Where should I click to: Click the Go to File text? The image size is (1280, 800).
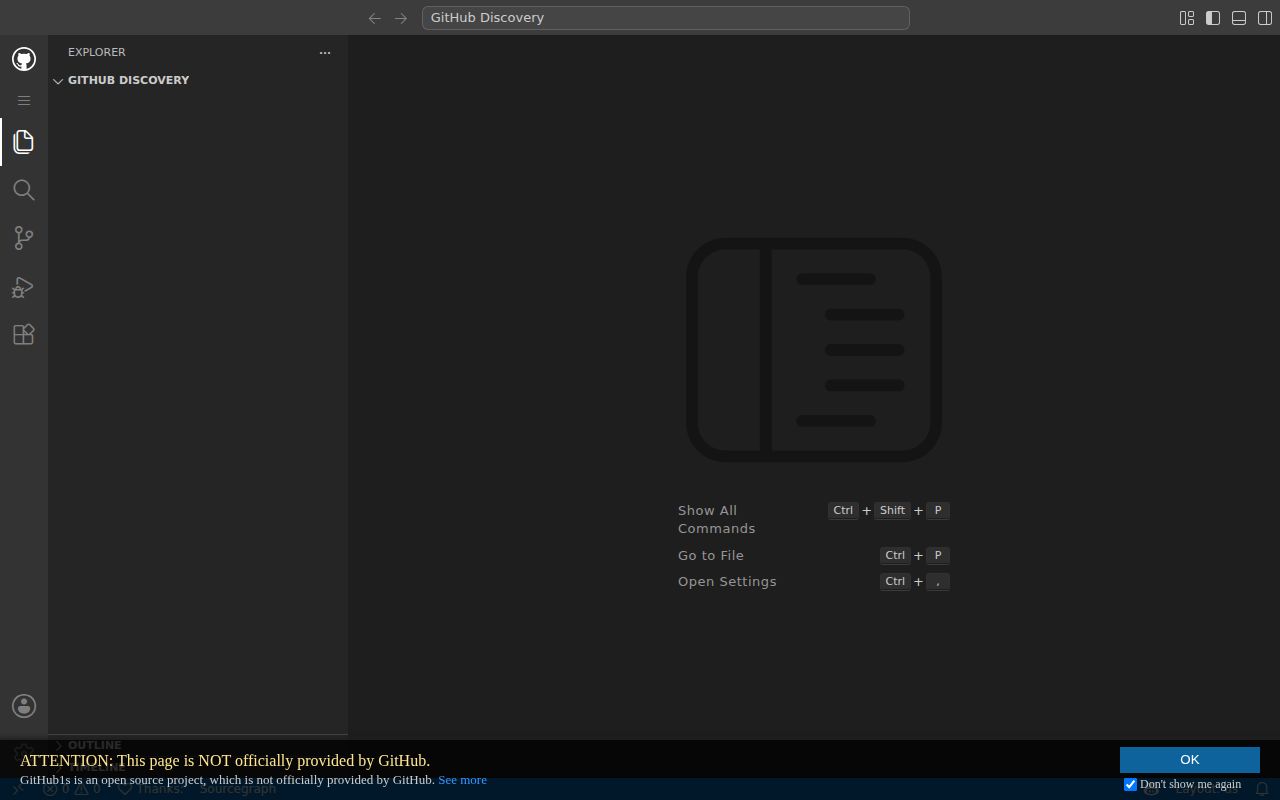pos(711,555)
